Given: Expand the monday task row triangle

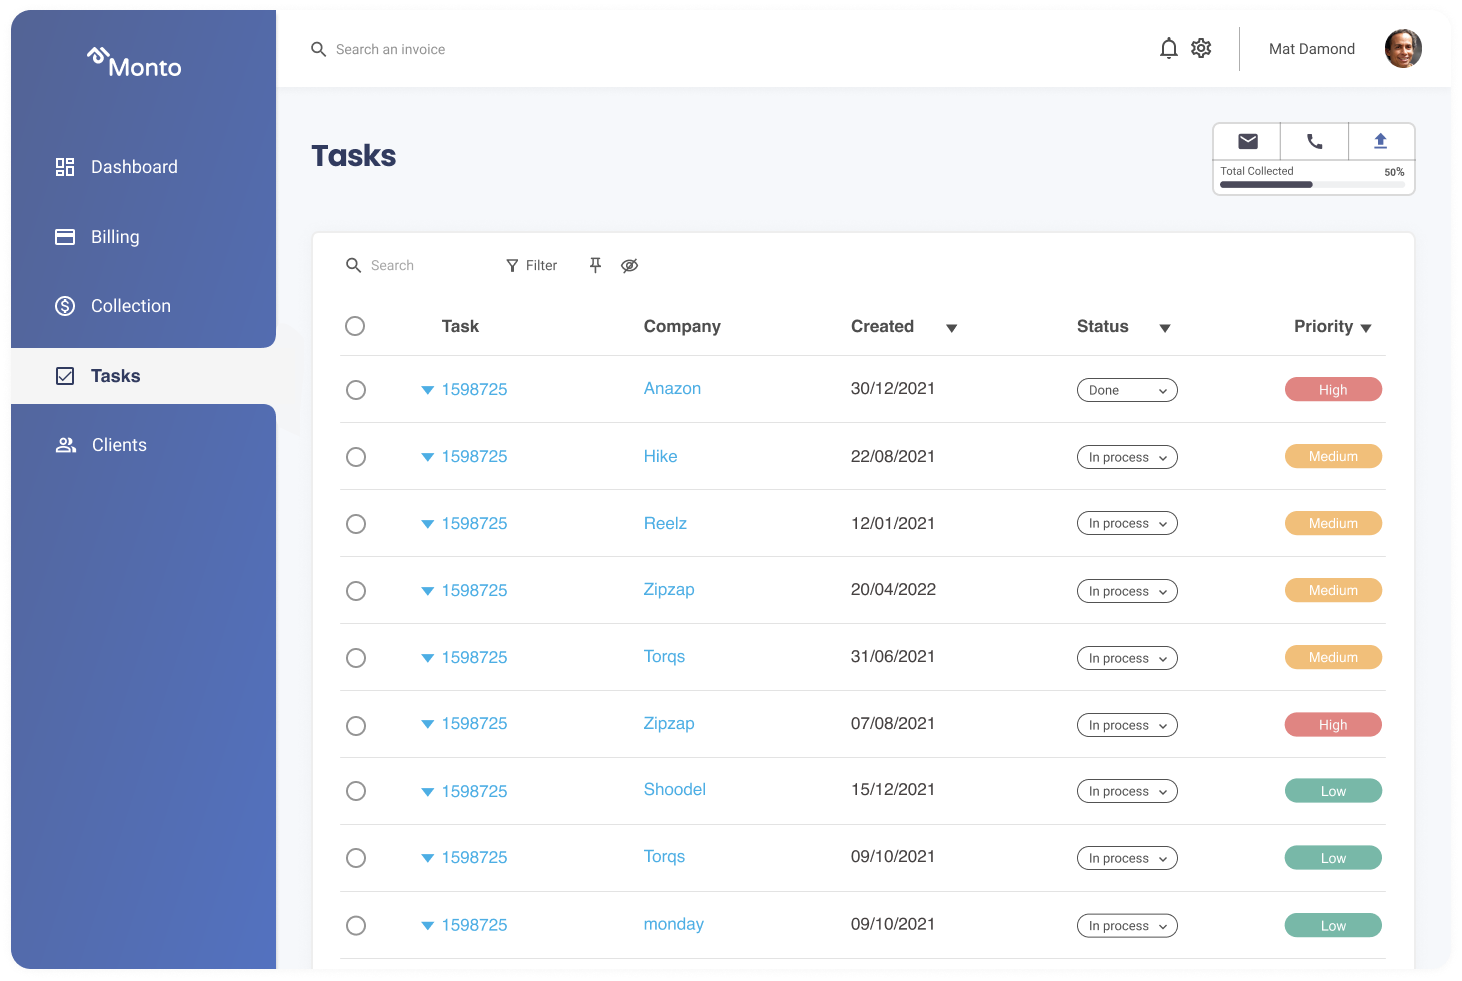Looking at the screenshot, I should [427, 926].
